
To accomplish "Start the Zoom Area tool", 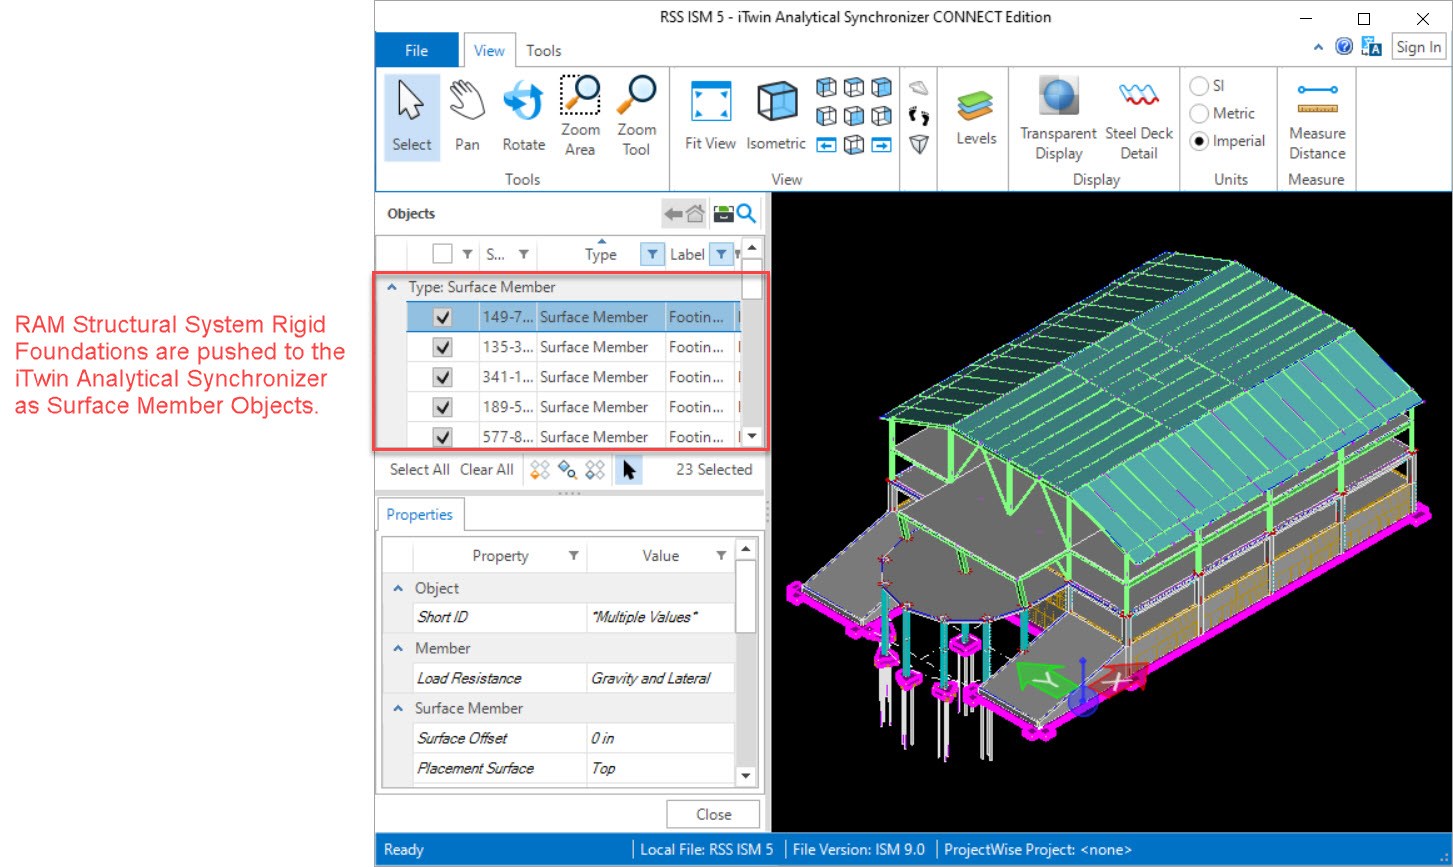I will (580, 117).
